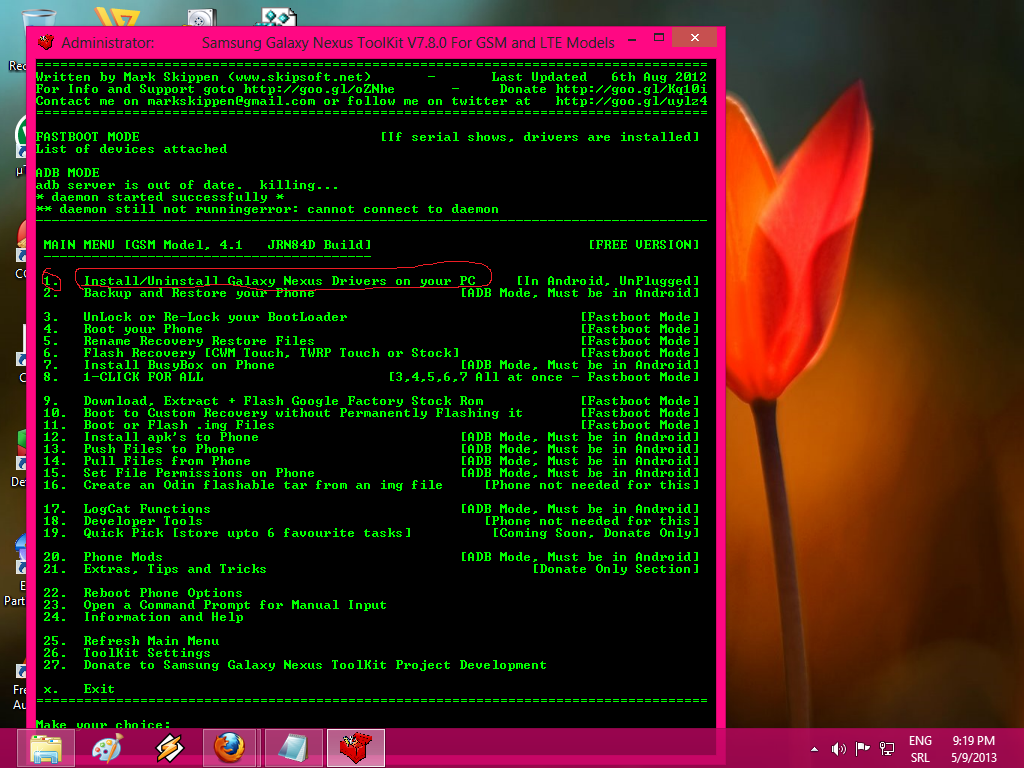Screen dimensions: 1024x768
Task: Open the ENG SRL language switcher
Action: 920,748
